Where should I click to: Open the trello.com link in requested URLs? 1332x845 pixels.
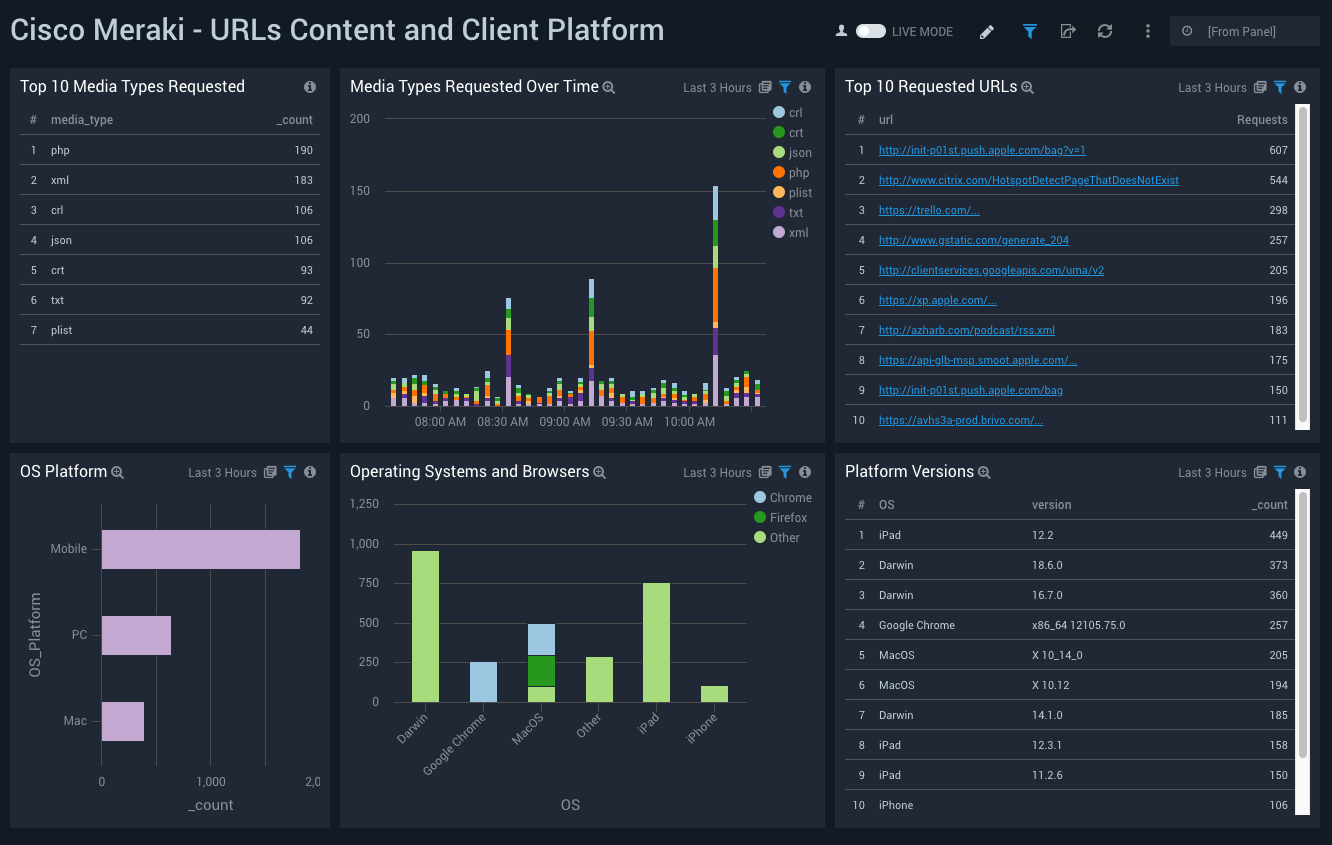pos(929,210)
